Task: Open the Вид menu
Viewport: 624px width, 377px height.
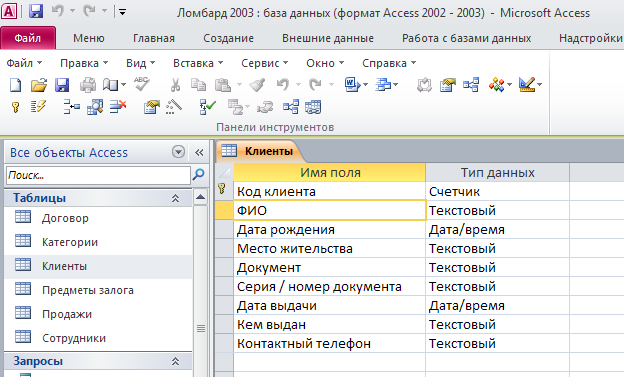Action: [x=140, y=63]
